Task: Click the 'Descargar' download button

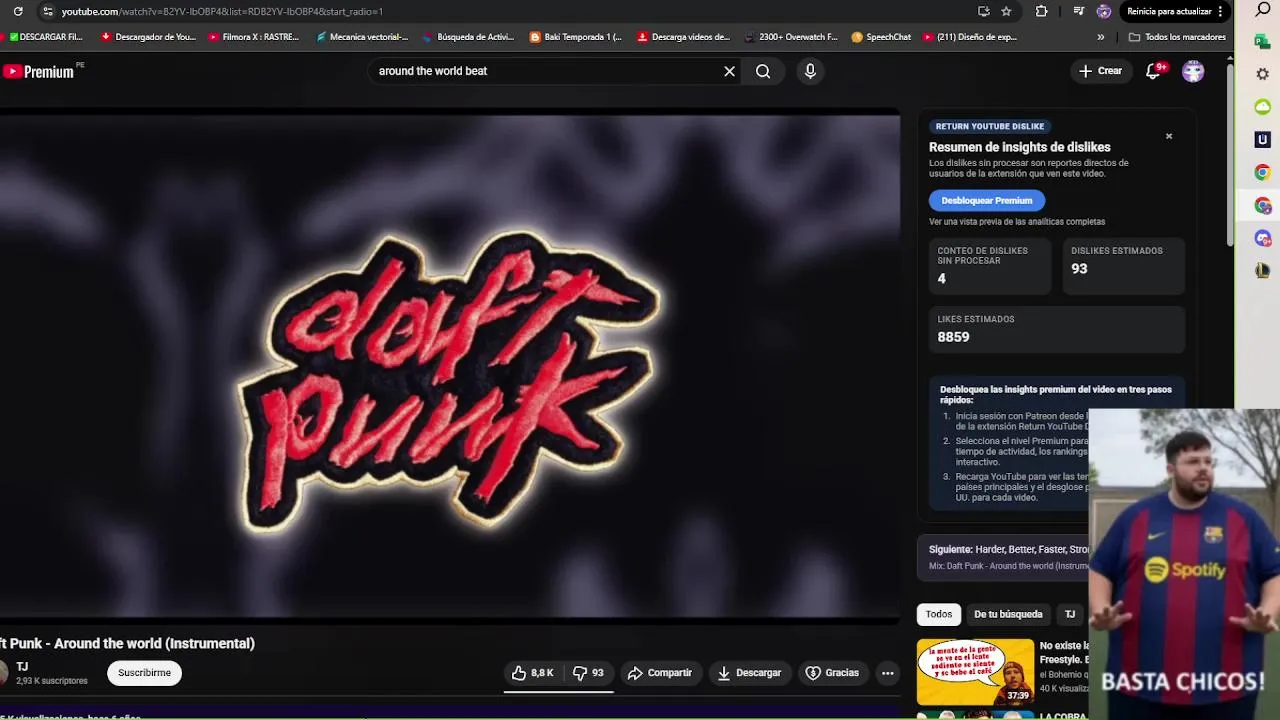Action: [749, 673]
